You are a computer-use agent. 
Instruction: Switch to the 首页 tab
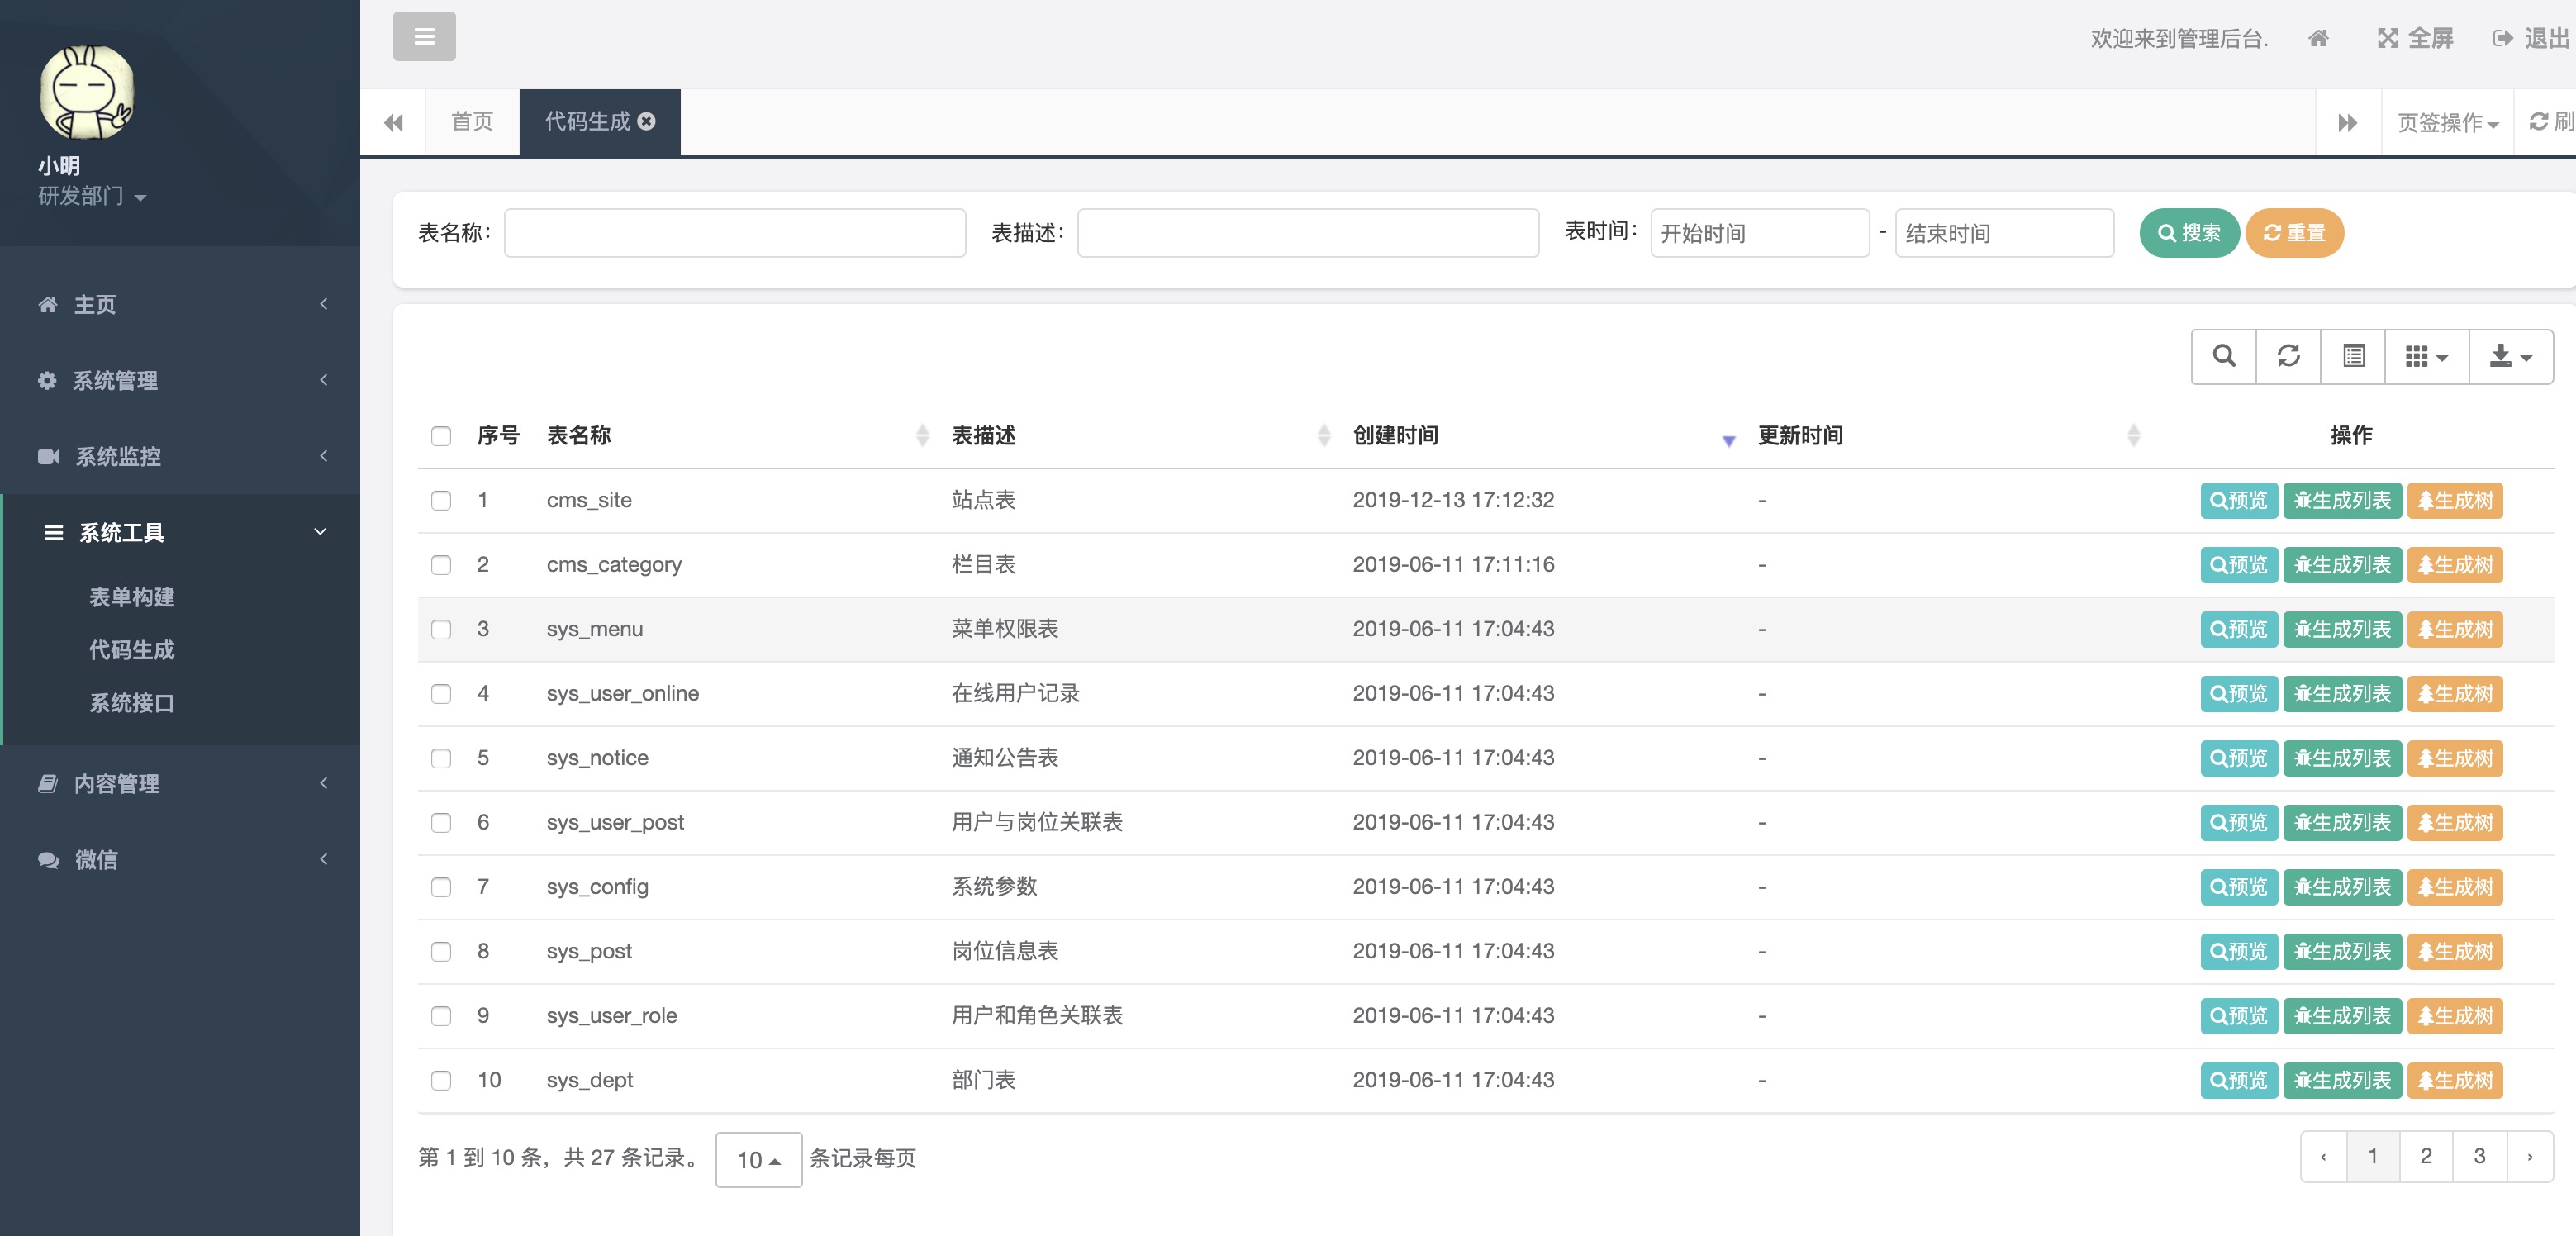pos(472,121)
